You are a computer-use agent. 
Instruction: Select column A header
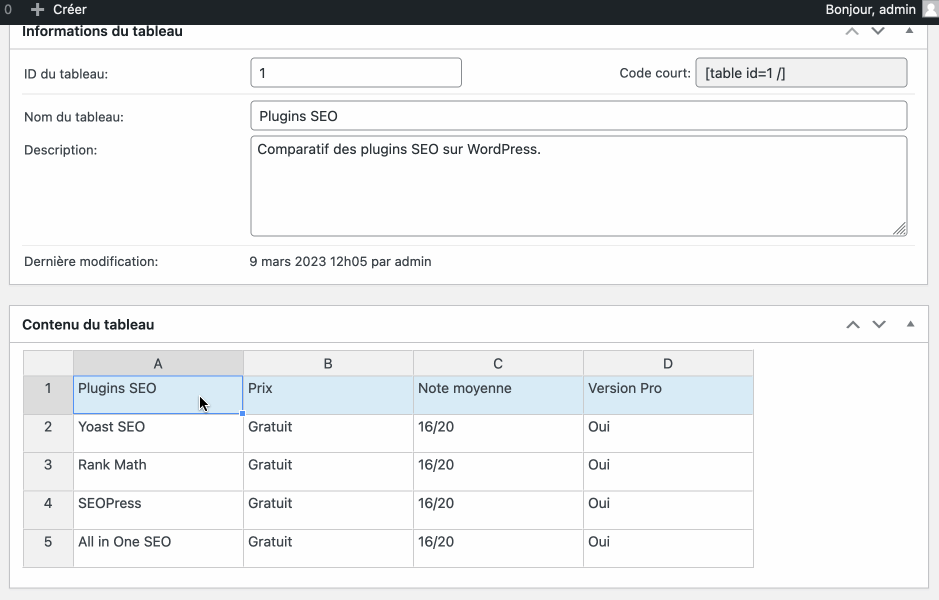click(158, 363)
